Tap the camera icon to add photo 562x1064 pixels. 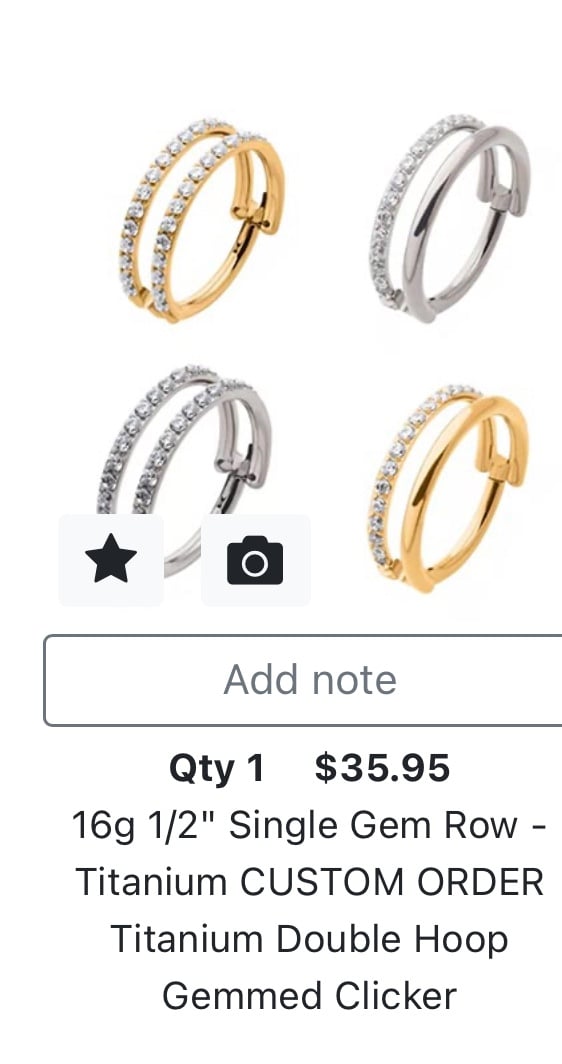click(x=255, y=560)
